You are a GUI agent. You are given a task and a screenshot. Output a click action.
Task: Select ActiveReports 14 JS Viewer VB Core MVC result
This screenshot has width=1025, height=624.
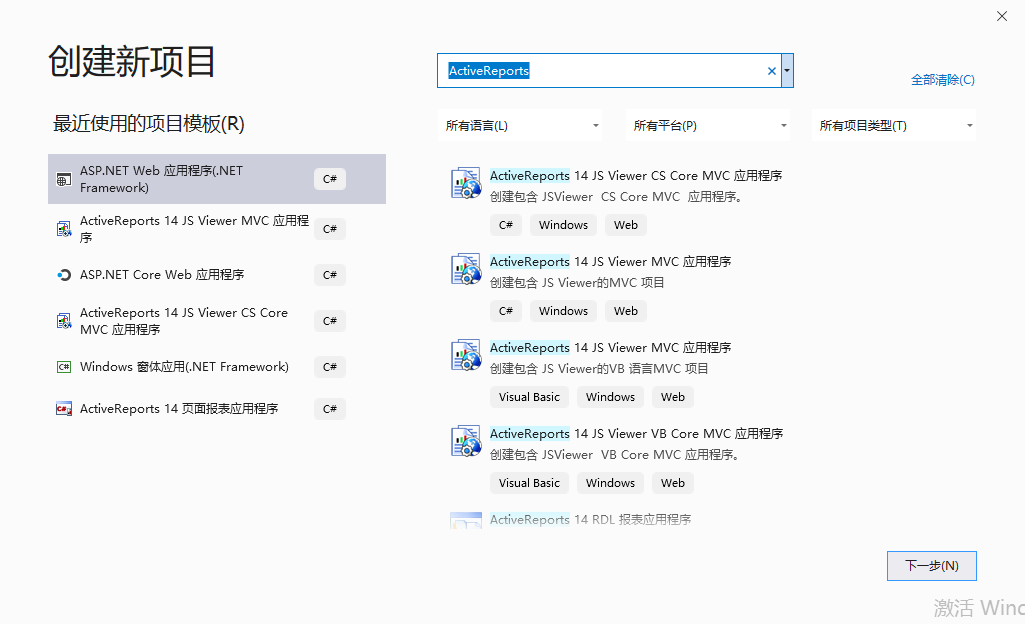[709, 459]
